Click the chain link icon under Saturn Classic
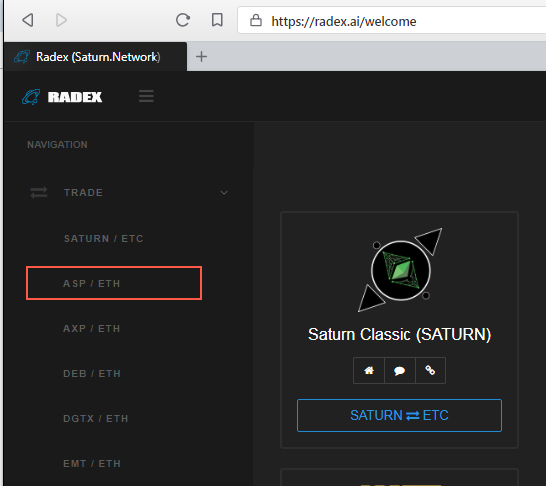This screenshot has height=486, width=546. (430, 370)
